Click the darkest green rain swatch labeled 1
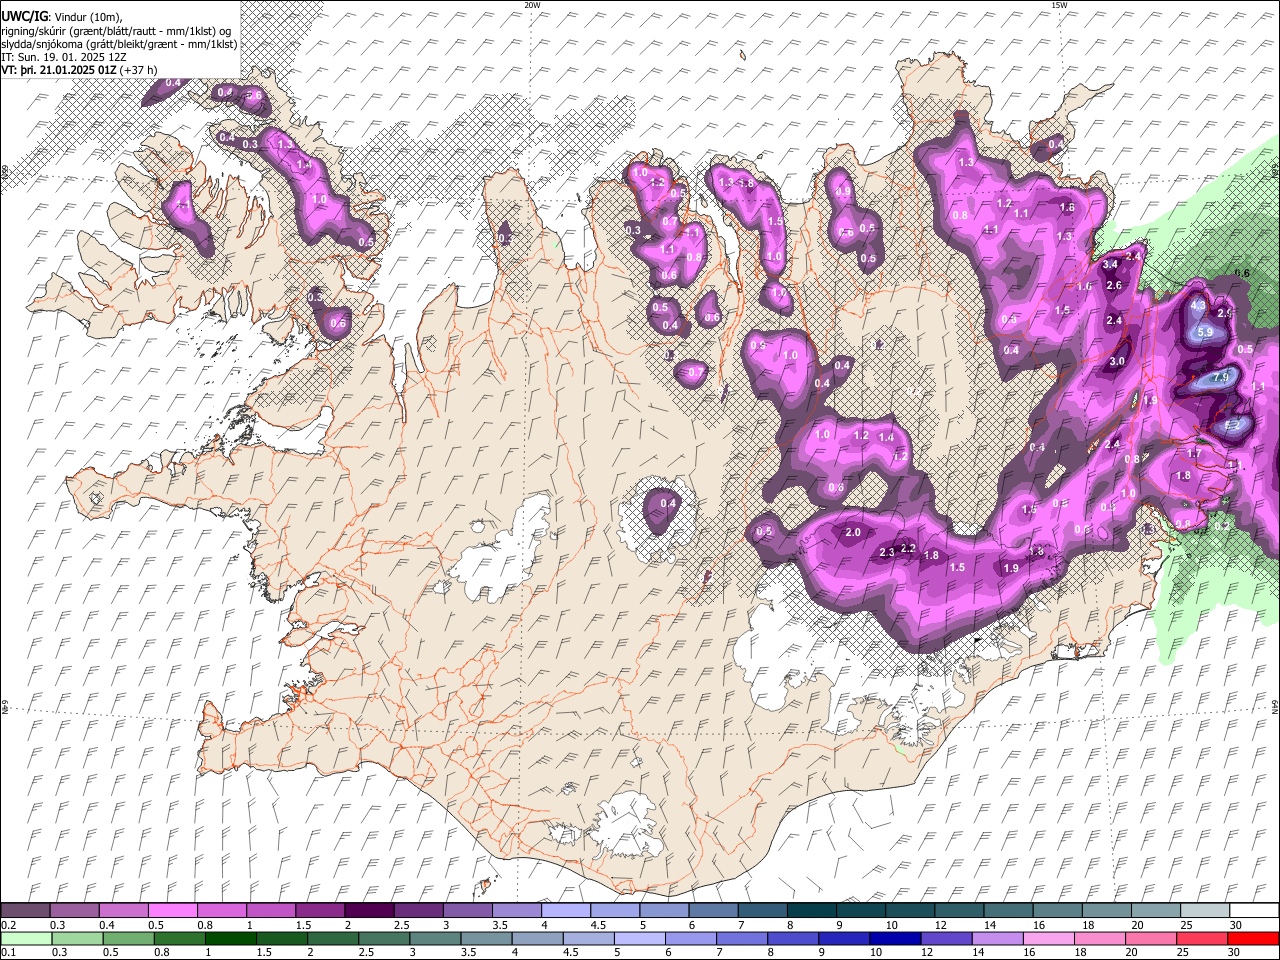Viewport: 1280px width, 960px height. click(233, 939)
